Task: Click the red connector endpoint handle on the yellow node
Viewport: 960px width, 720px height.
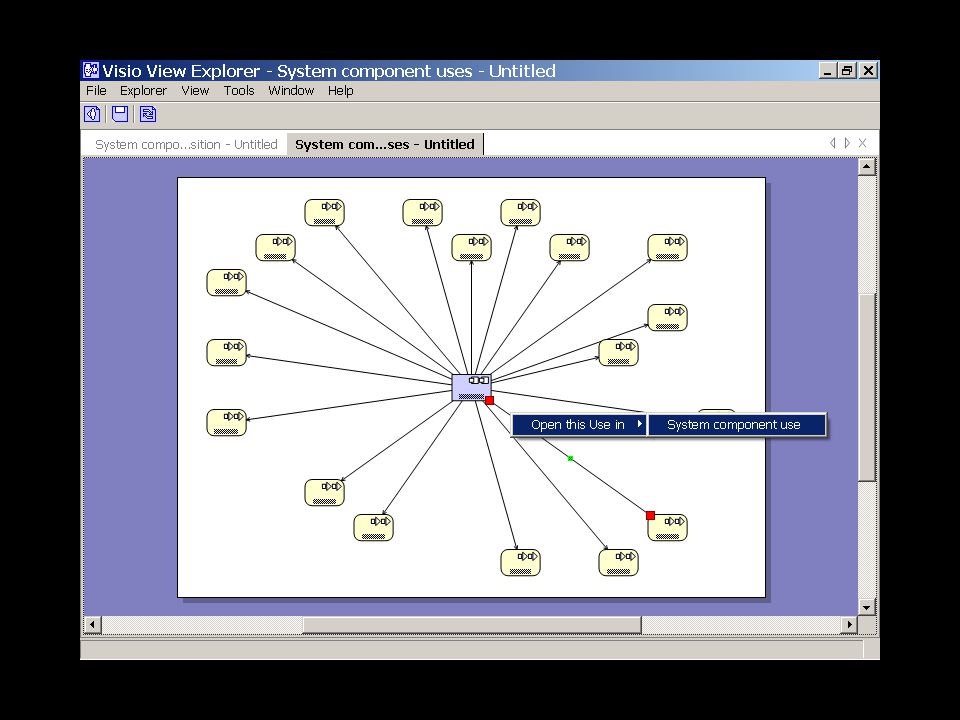Action: tap(650, 516)
